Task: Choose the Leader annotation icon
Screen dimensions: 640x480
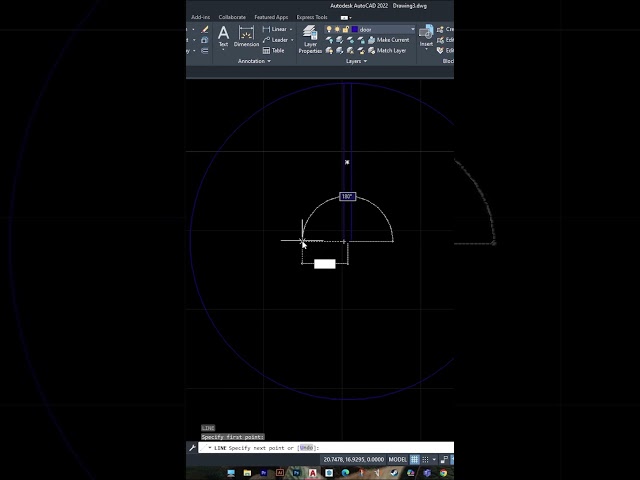Action: pyautogui.click(x=266, y=40)
